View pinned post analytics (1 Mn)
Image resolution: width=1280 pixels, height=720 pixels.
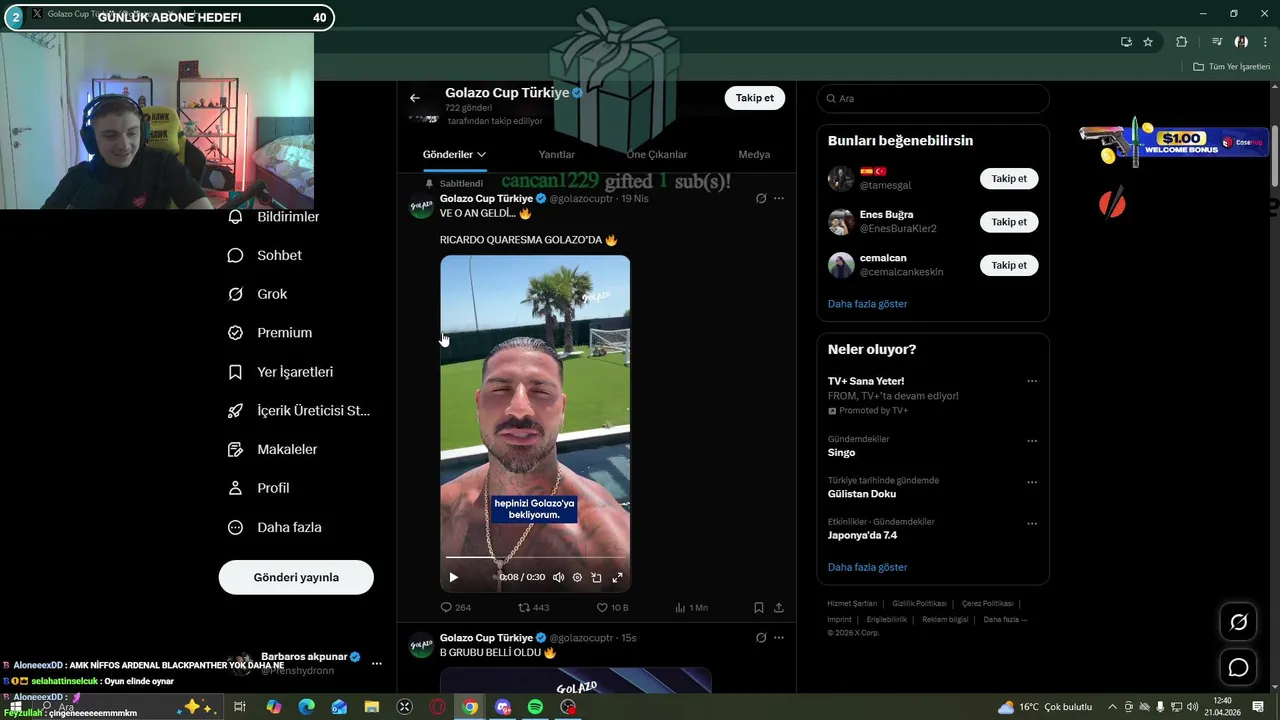pyautogui.click(x=691, y=607)
